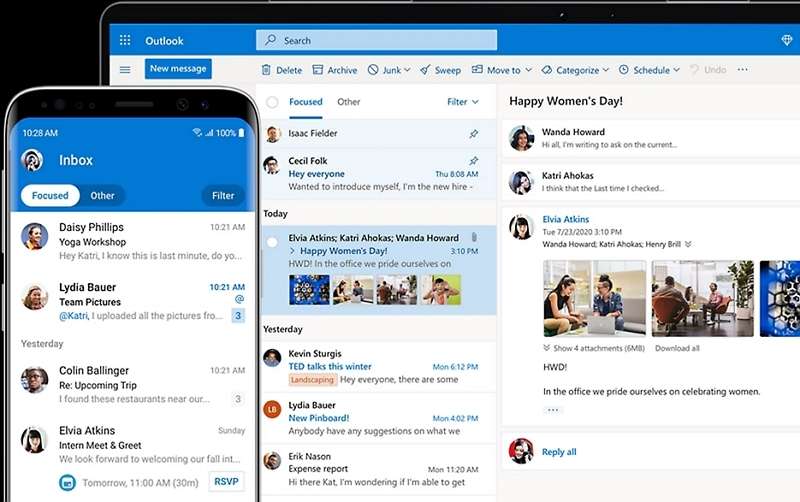Open the Schedule dropdown arrow

point(677,69)
